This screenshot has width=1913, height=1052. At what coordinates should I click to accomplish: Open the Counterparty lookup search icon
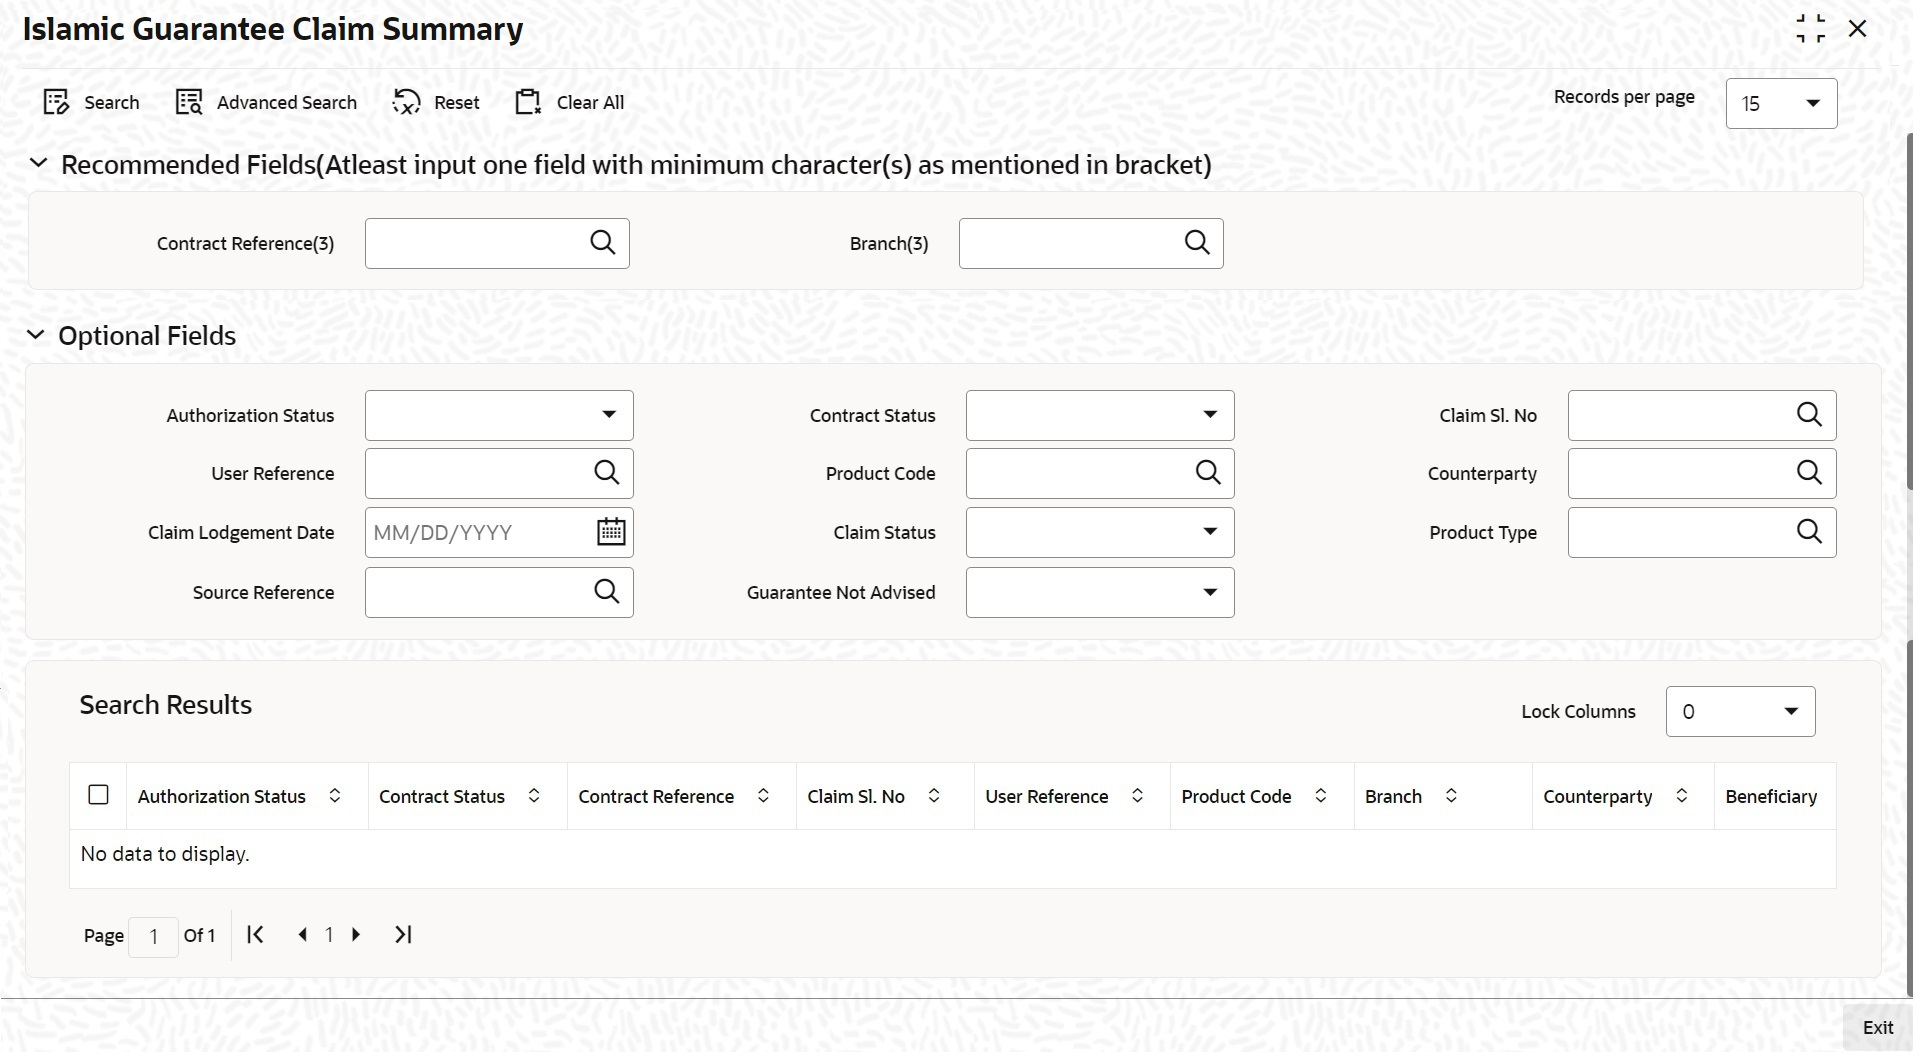click(x=1808, y=473)
